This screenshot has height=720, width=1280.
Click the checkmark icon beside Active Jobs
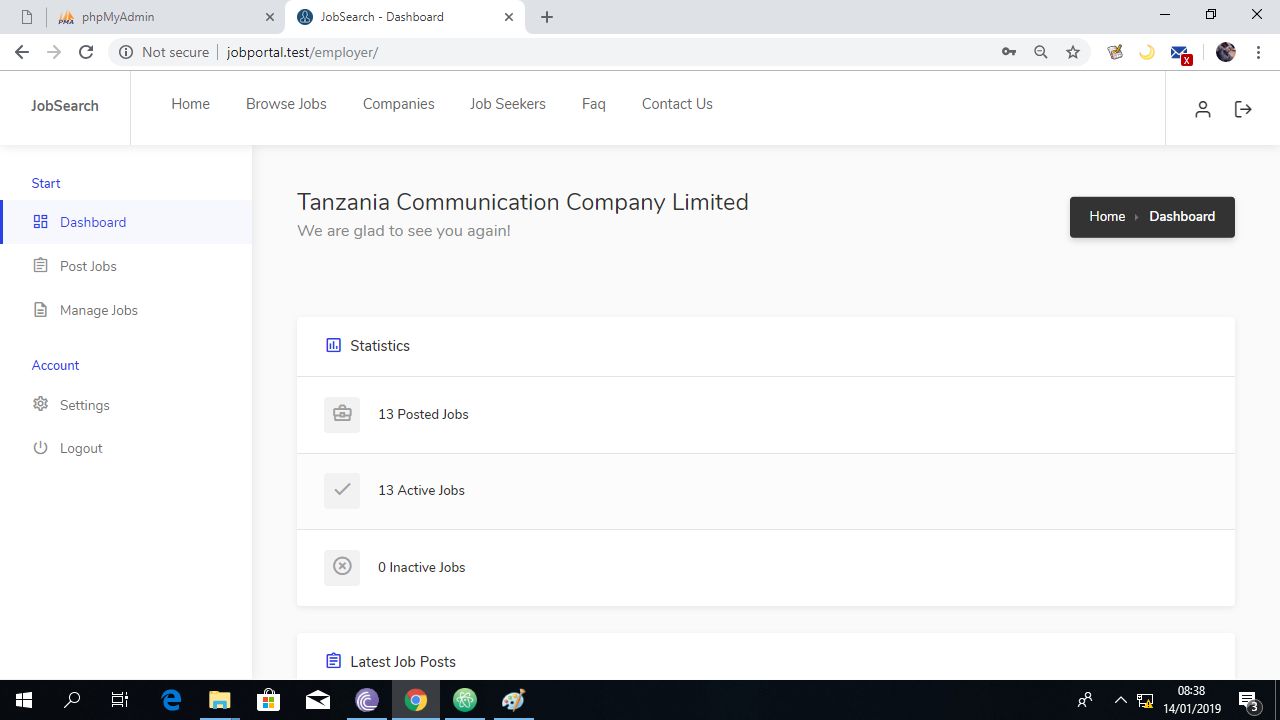pyautogui.click(x=342, y=490)
